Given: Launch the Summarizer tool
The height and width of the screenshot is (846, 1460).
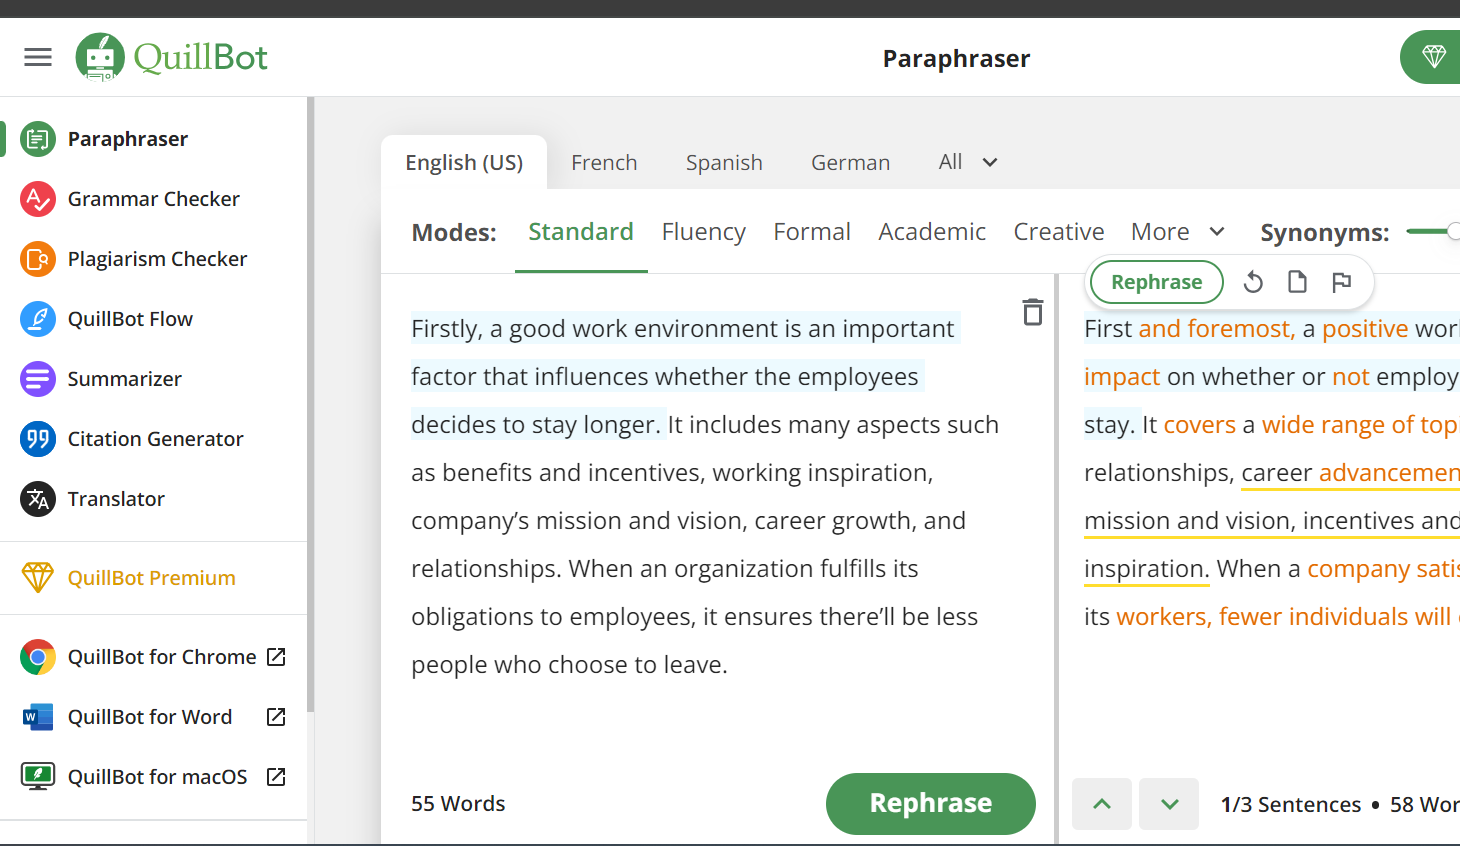Looking at the screenshot, I should click(124, 379).
